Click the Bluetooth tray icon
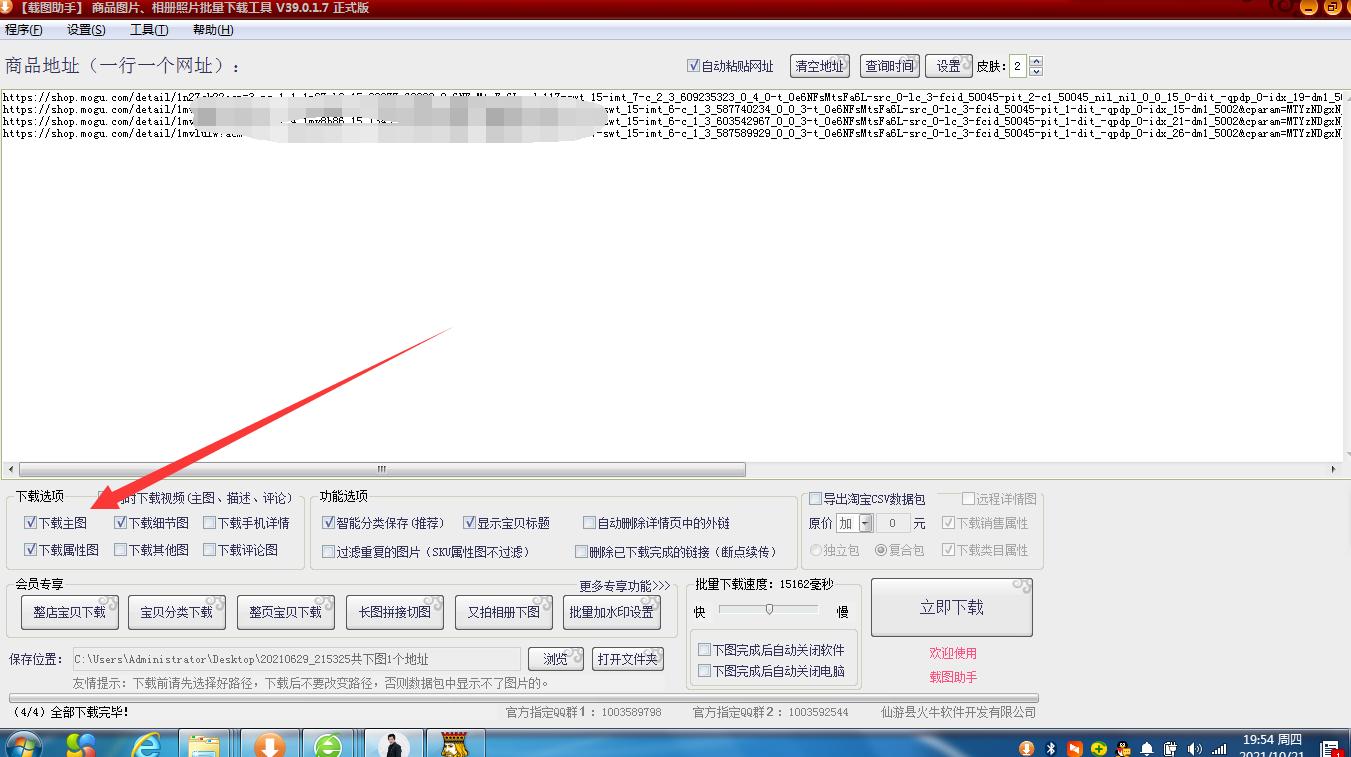This screenshot has height=757, width=1351. [x=1051, y=748]
